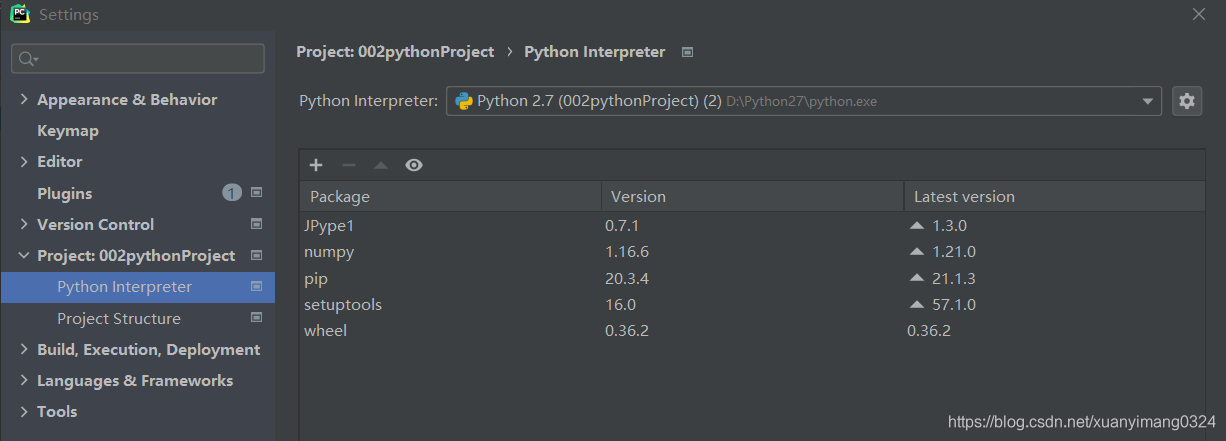Select Keymap in settings list
1226x441 pixels.
(x=67, y=131)
